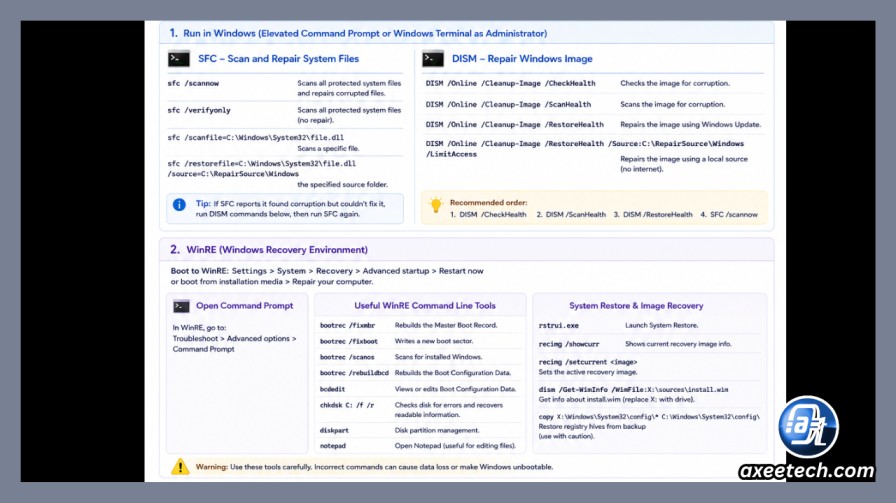Image resolution: width=896 pixels, height=503 pixels.
Task: Select the 'SFC – Scan and Repair System Files' heading
Action: pyautogui.click(x=278, y=59)
